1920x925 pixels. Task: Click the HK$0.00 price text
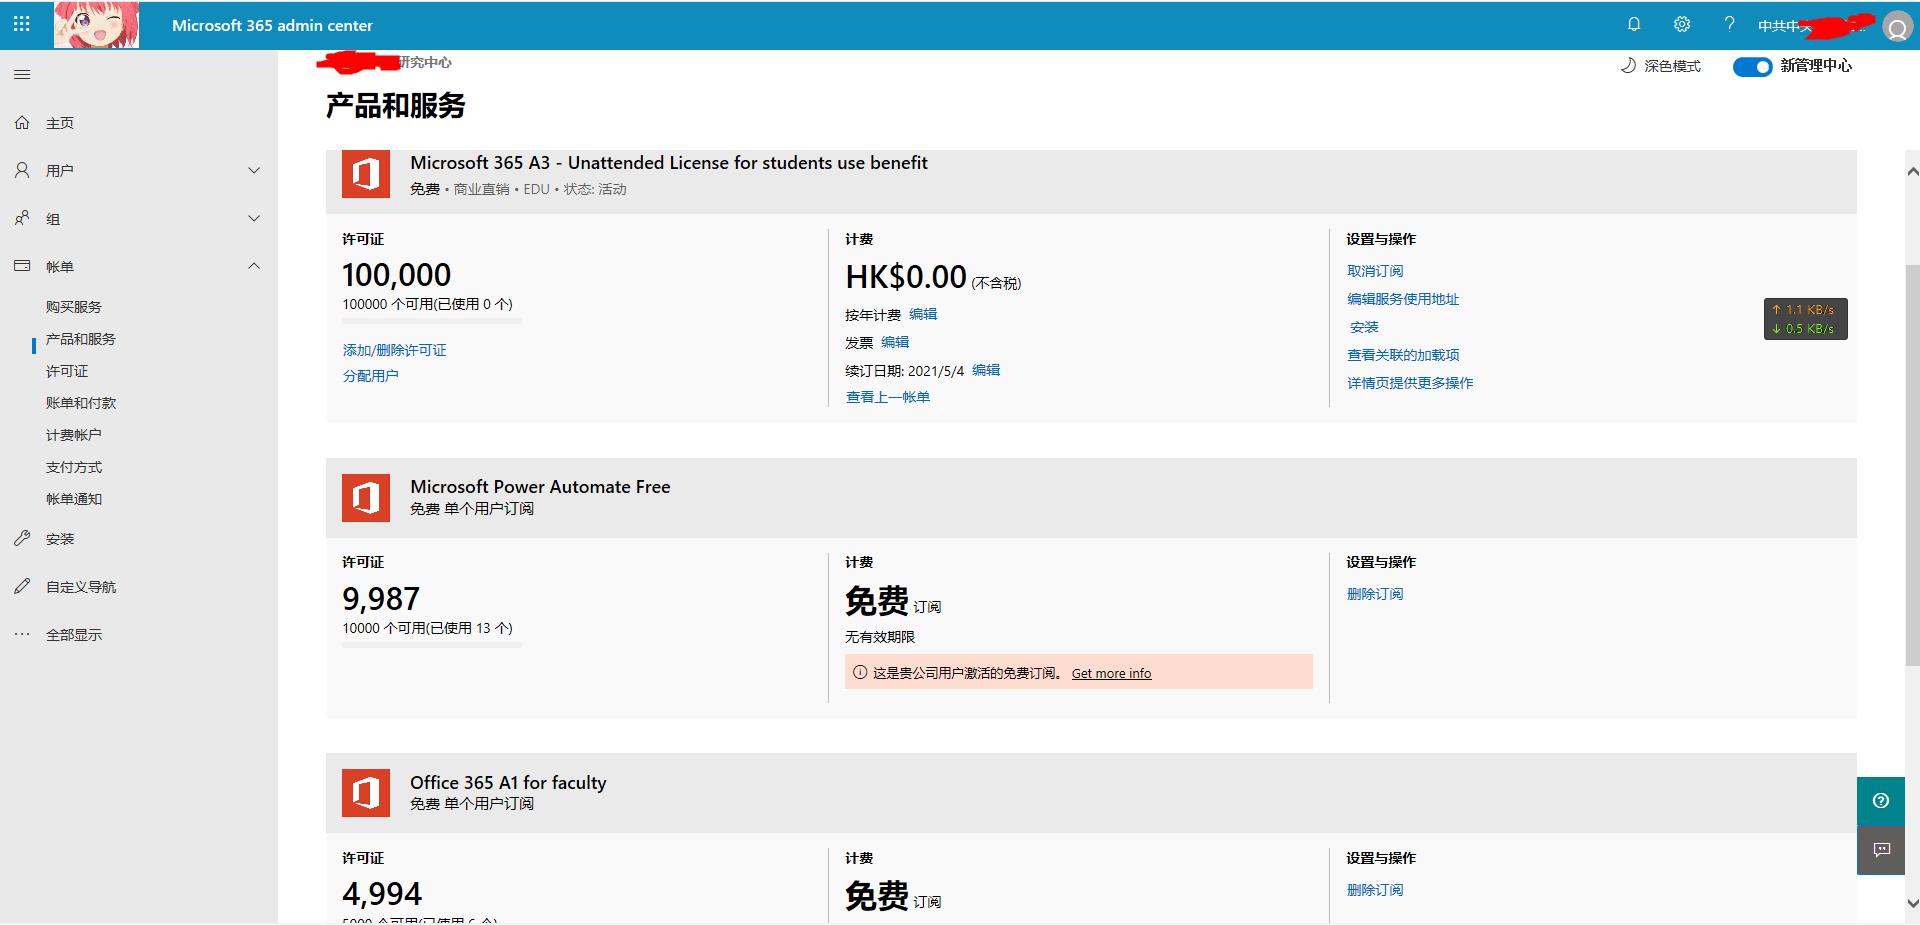click(x=906, y=276)
